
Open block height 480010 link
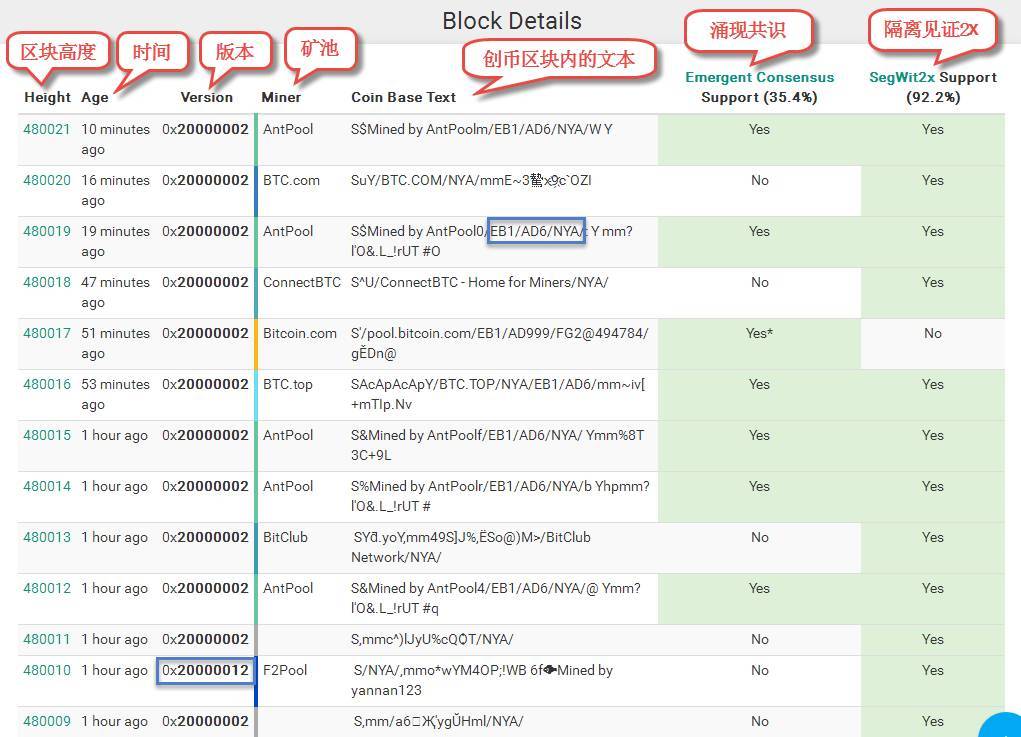click(x=47, y=670)
